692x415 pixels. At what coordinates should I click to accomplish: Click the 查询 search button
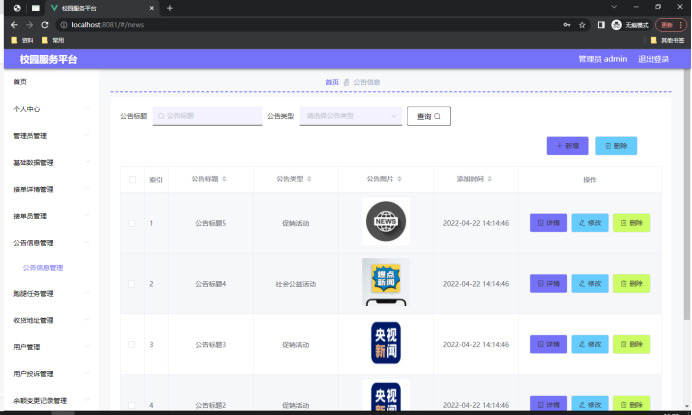[429, 116]
